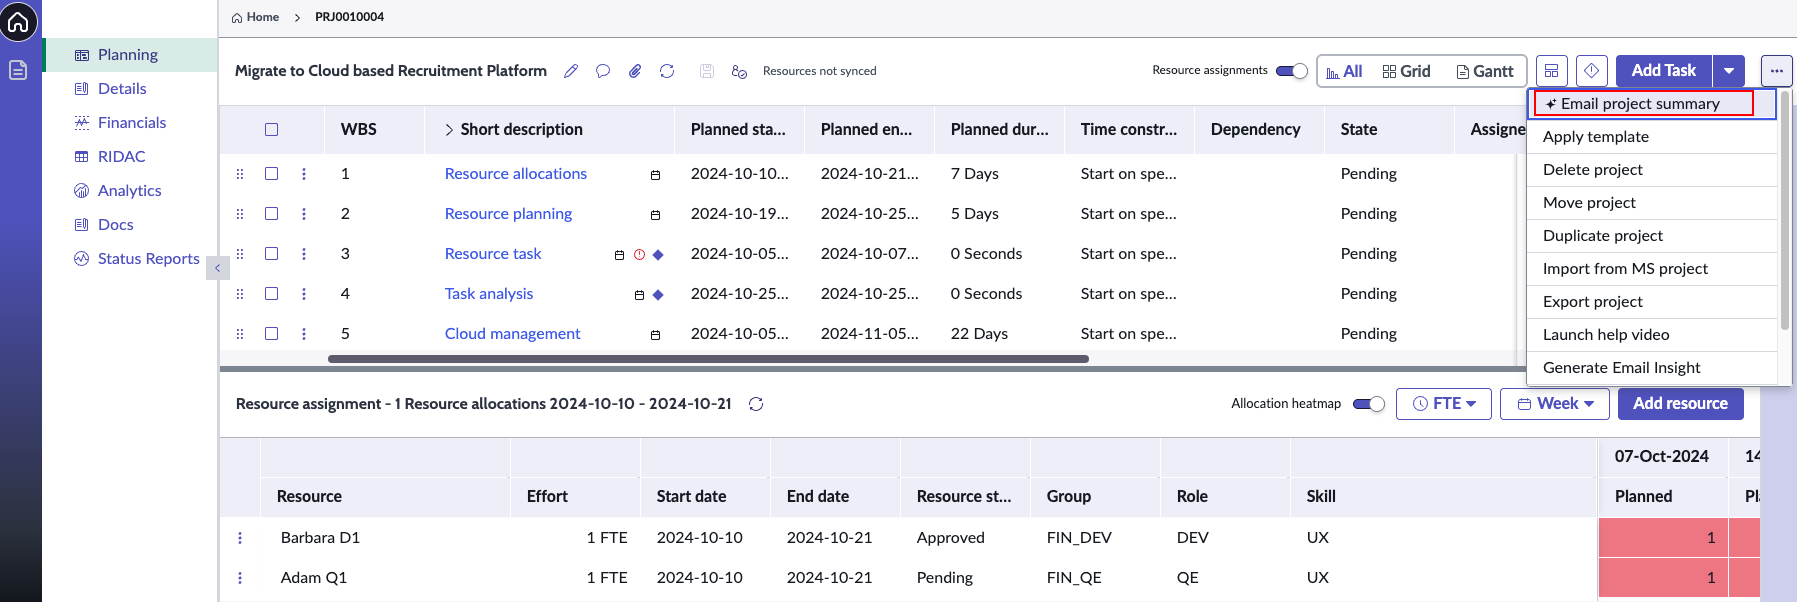
Task: Open project comments speech bubble icon
Action: 603,71
